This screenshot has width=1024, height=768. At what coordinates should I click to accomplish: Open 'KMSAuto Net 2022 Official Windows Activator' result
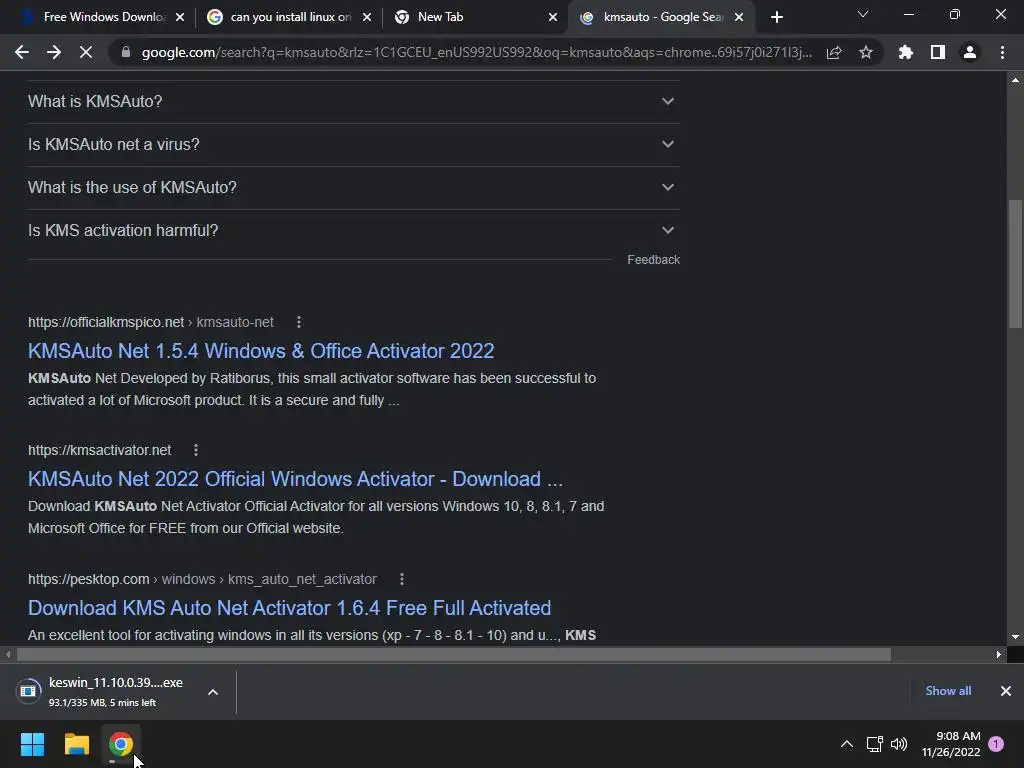(295, 479)
